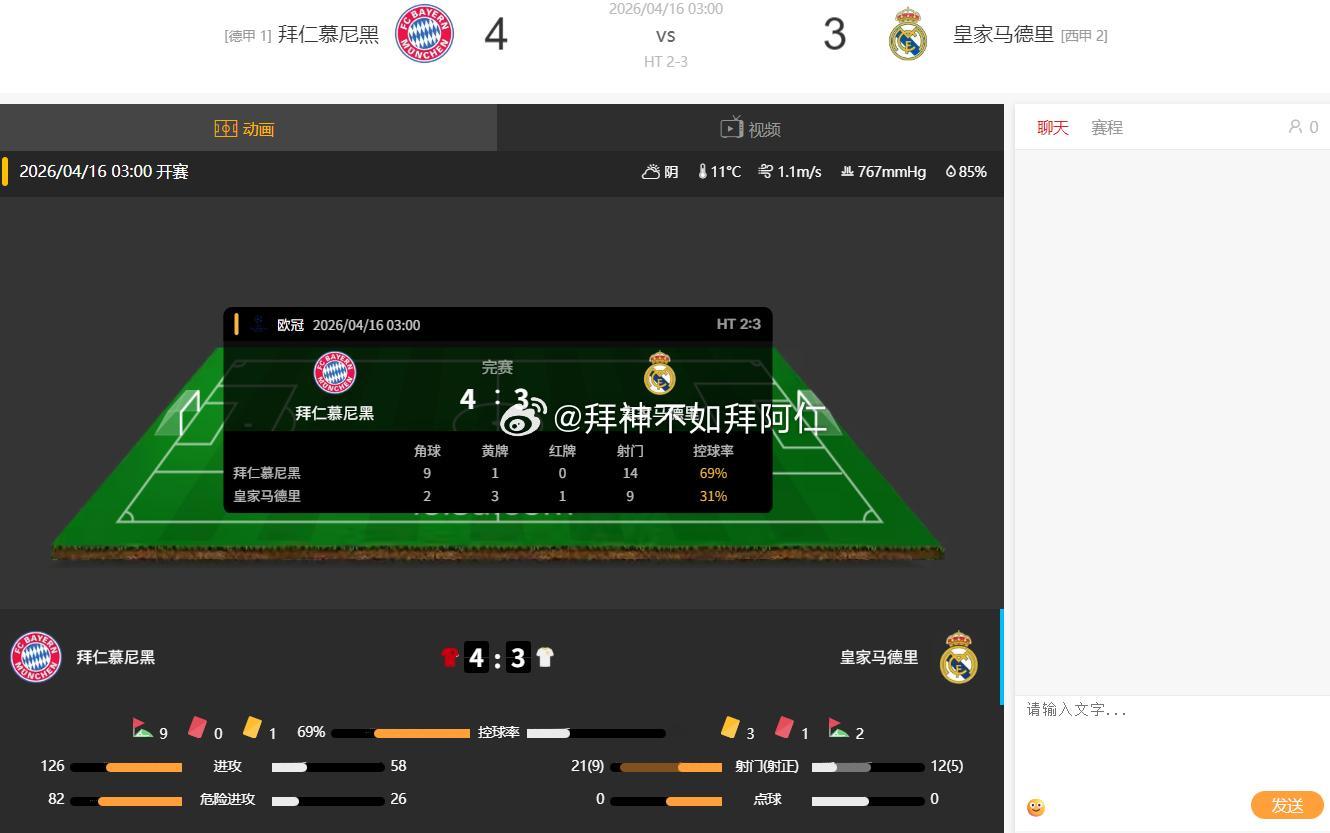Click Bayern's 进攻 attack progress bar
1330x833 pixels.
pos(126,767)
